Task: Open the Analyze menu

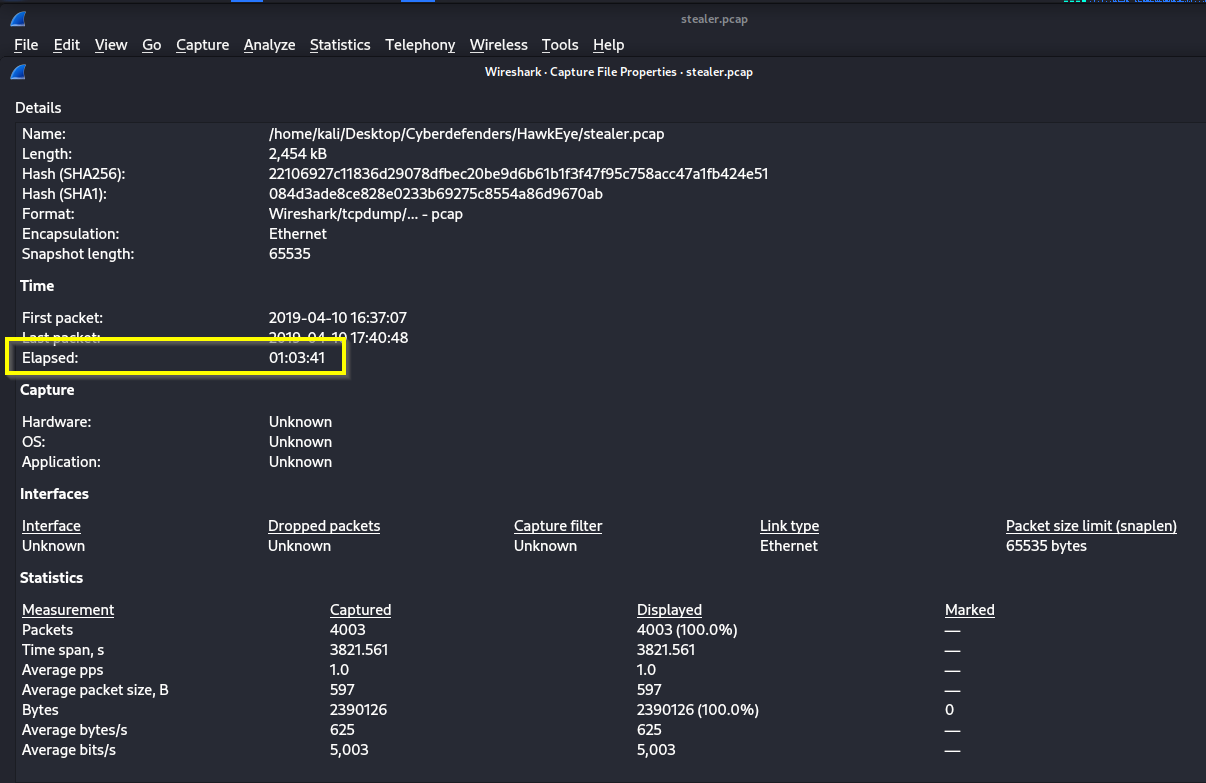Action: coord(269,45)
